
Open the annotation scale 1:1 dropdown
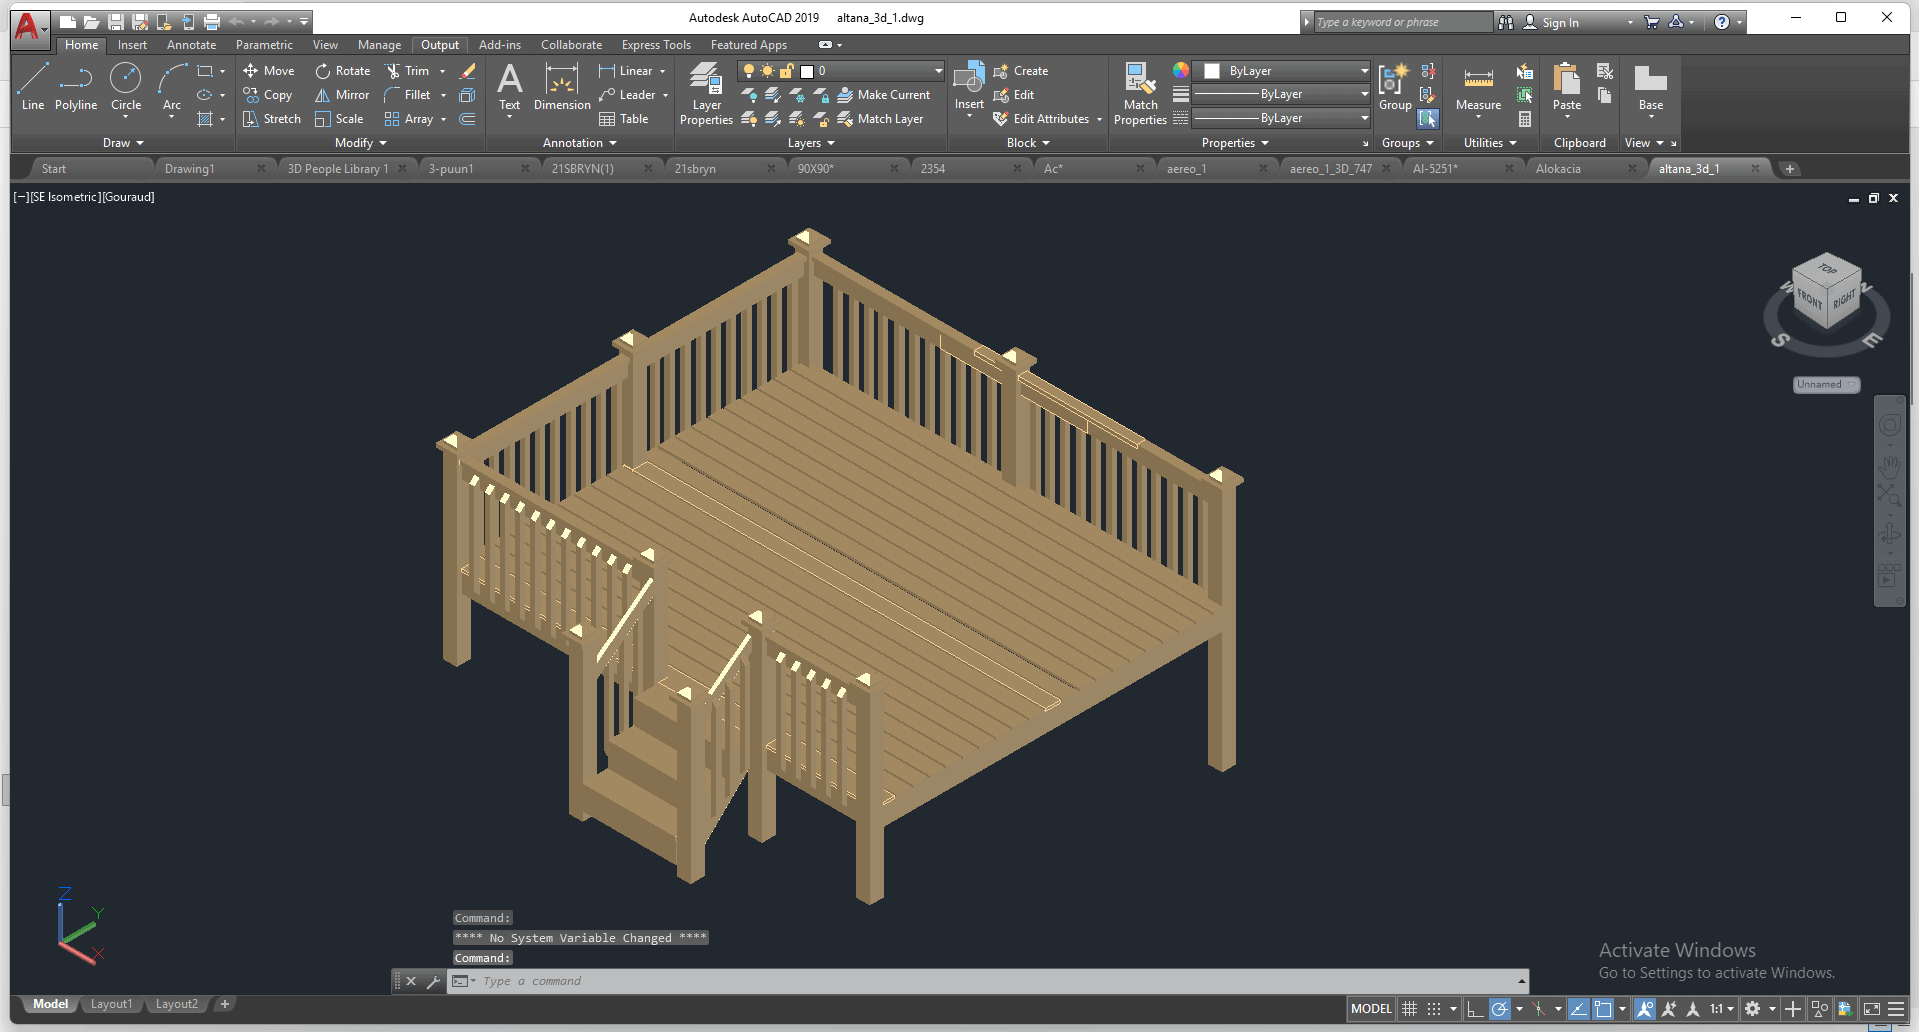pos(1721,1009)
